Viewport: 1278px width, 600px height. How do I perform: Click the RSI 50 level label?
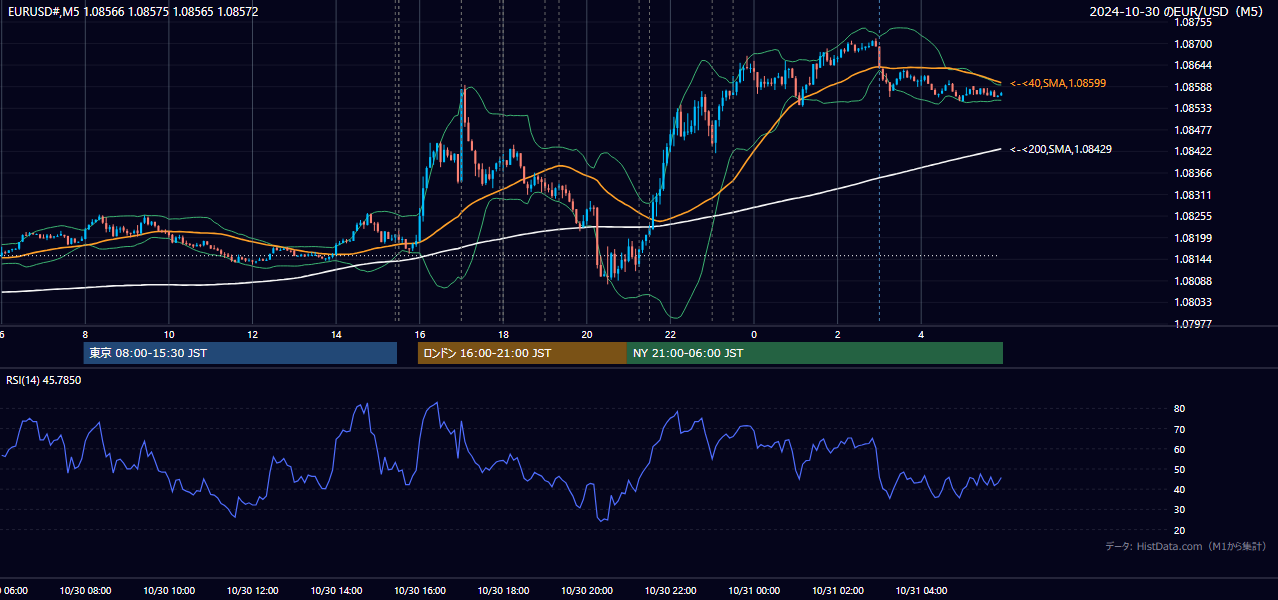[x=1179, y=469]
